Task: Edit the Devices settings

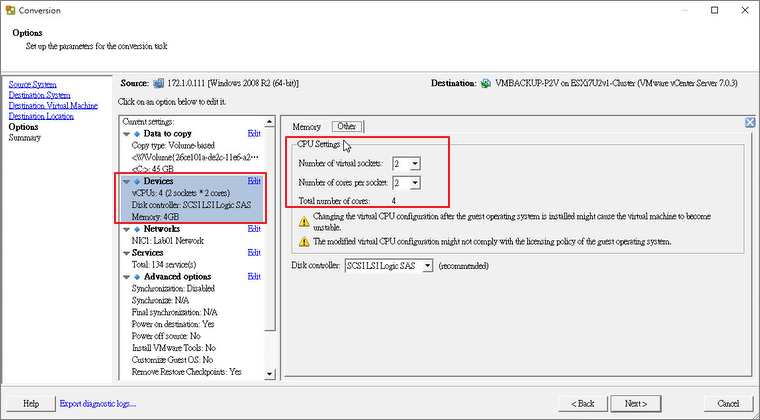Action: pyautogui.click(x=254, y=181)
